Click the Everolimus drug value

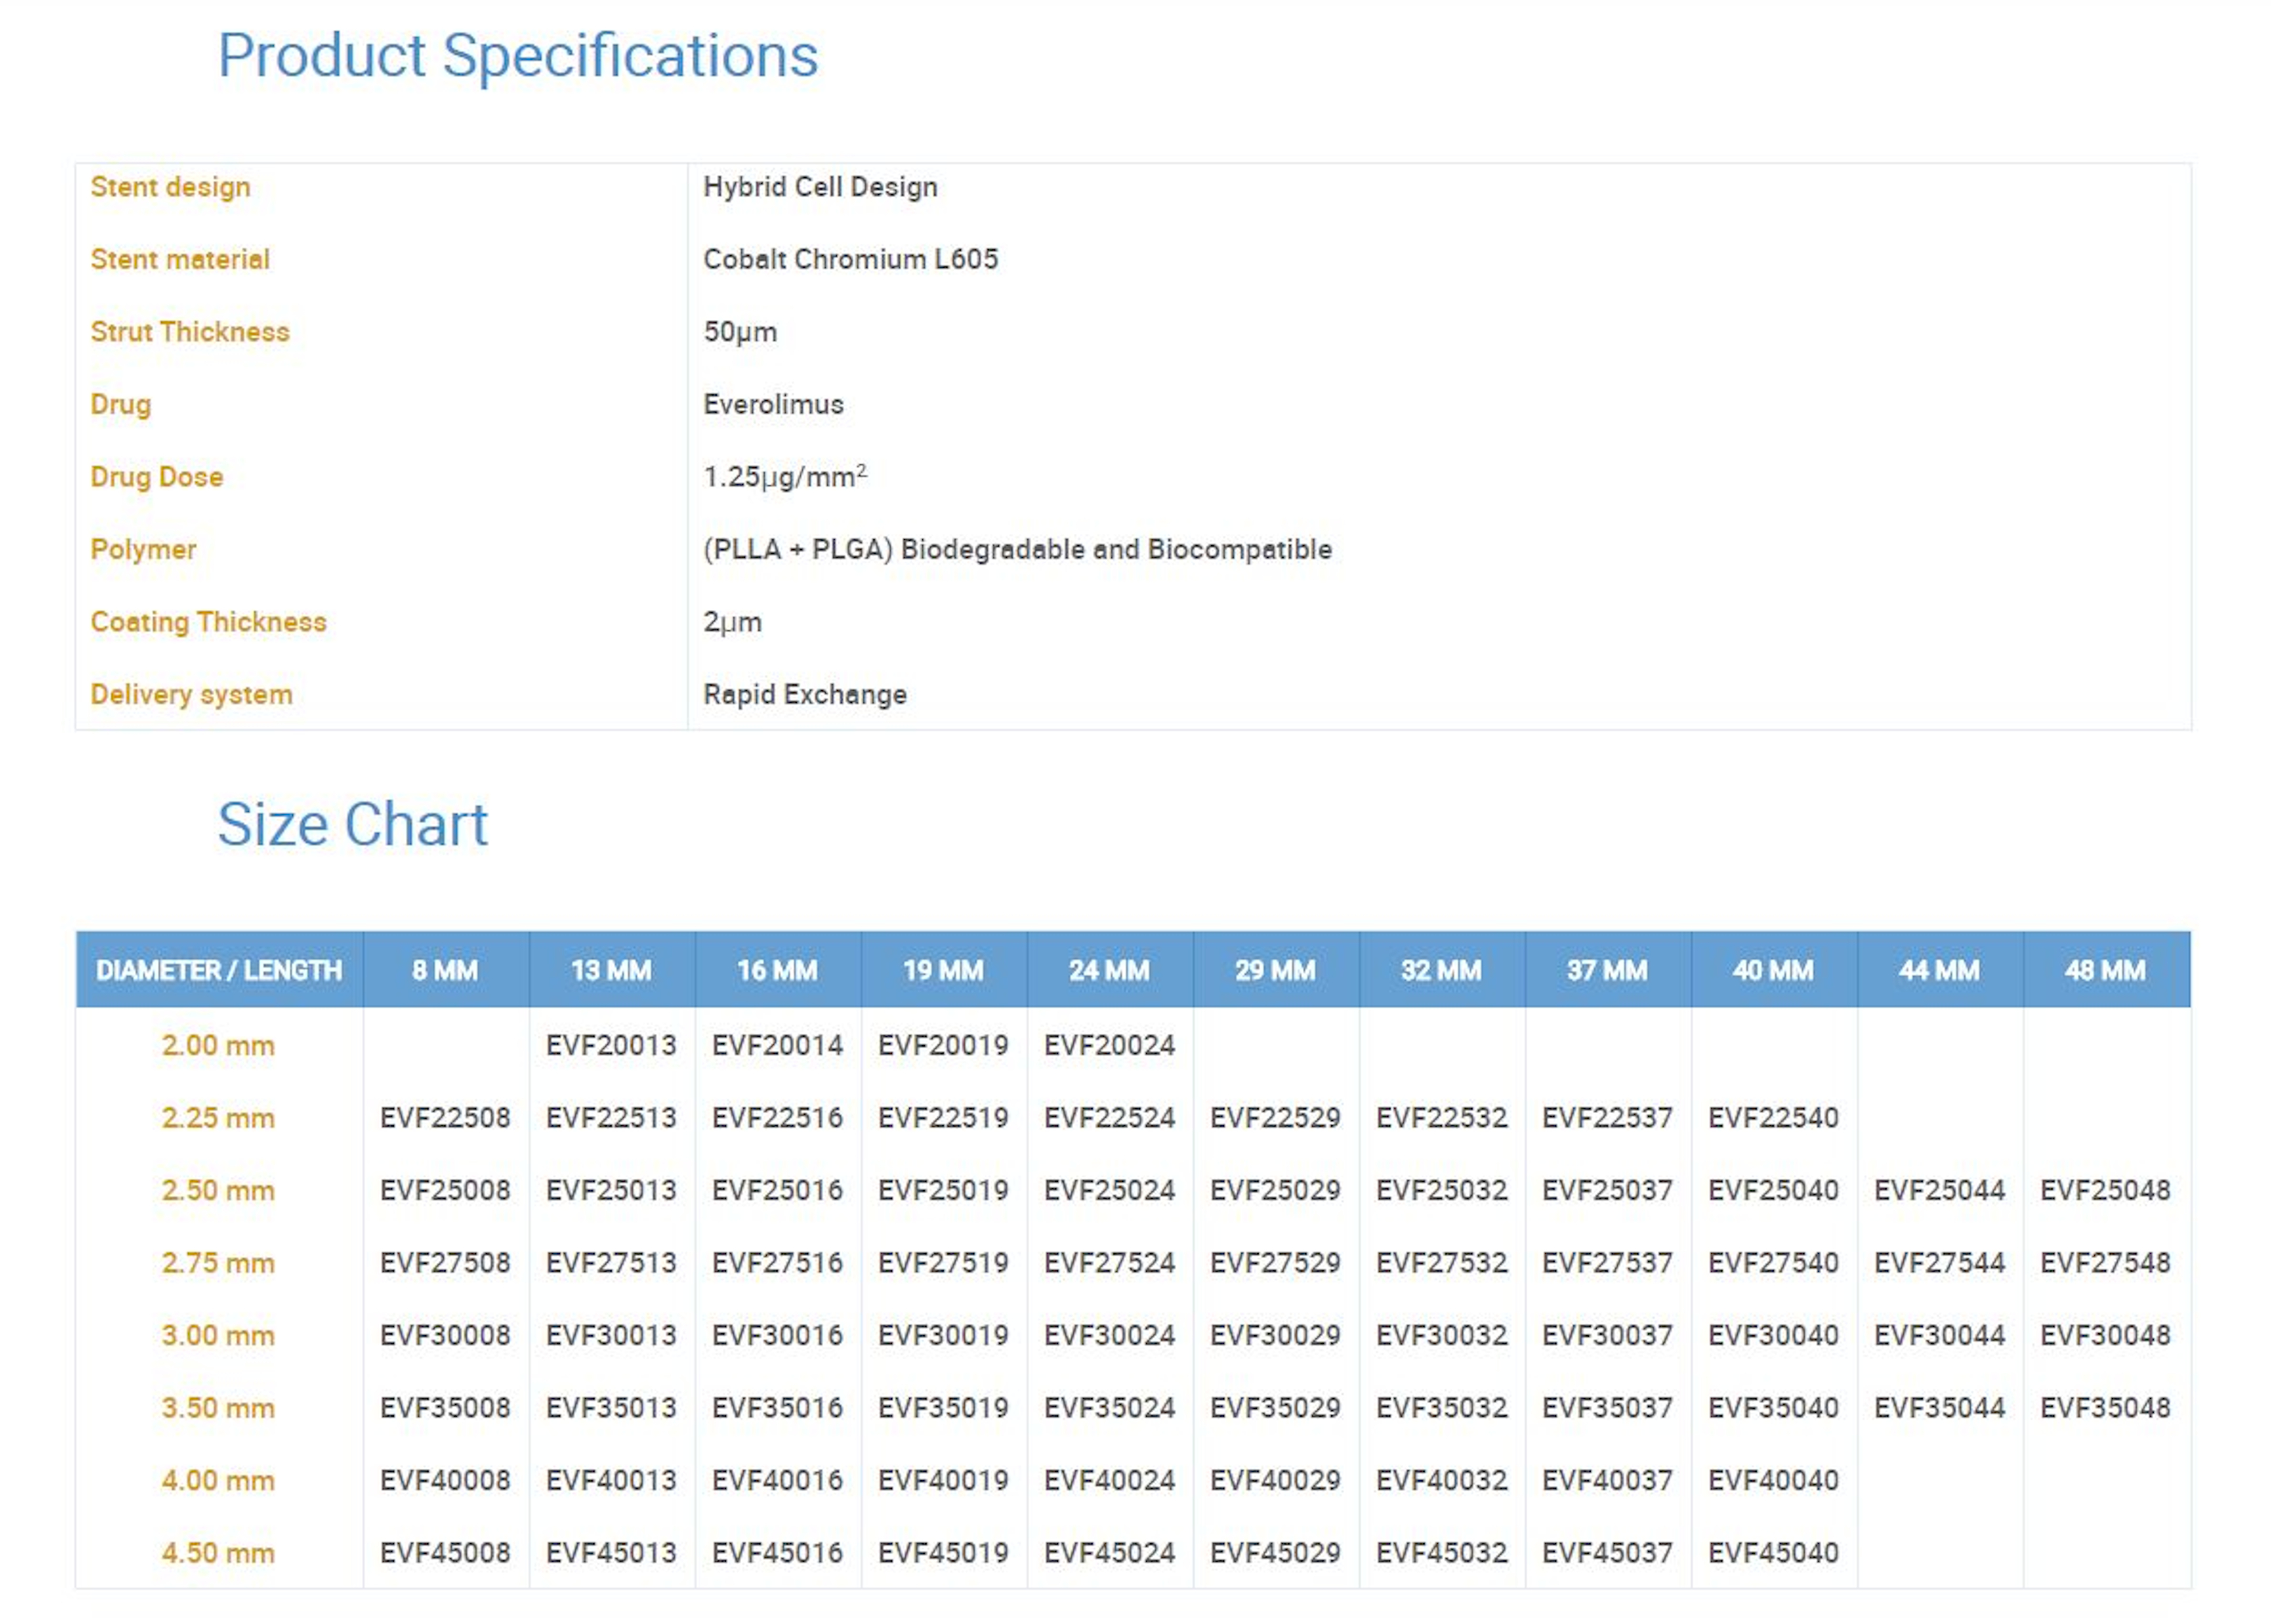(x=773, y=404)
